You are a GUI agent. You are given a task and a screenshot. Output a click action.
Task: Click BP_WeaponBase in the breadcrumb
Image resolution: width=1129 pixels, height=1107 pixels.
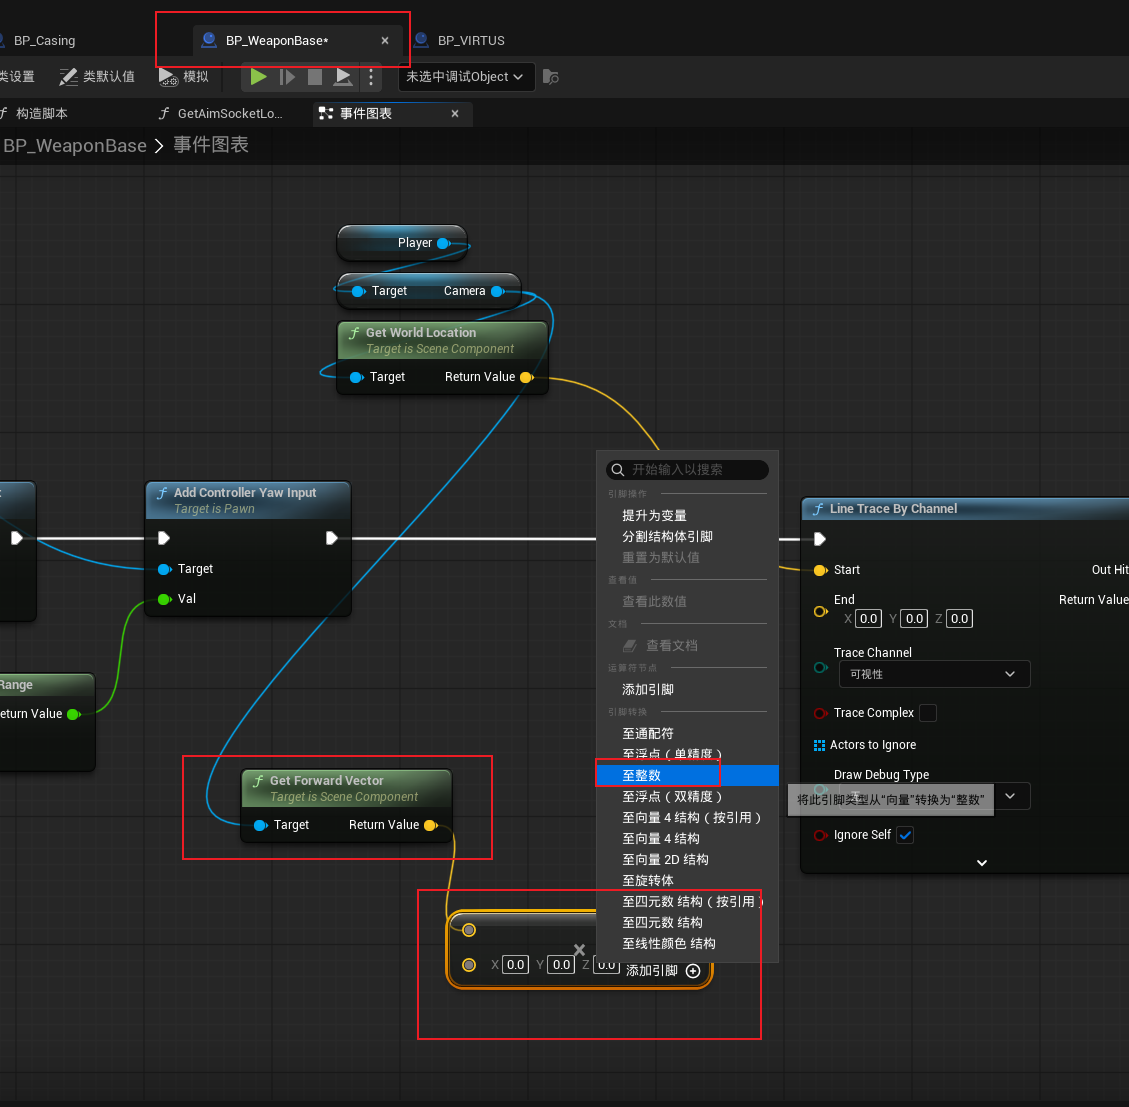coord(75,145)
